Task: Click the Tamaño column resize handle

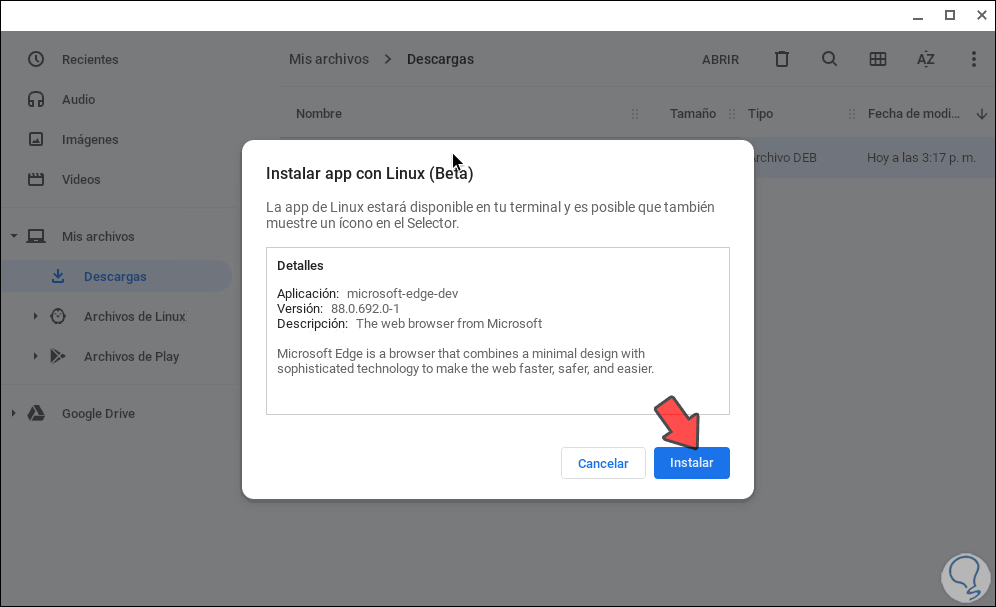Action: [x=732, y=114]
